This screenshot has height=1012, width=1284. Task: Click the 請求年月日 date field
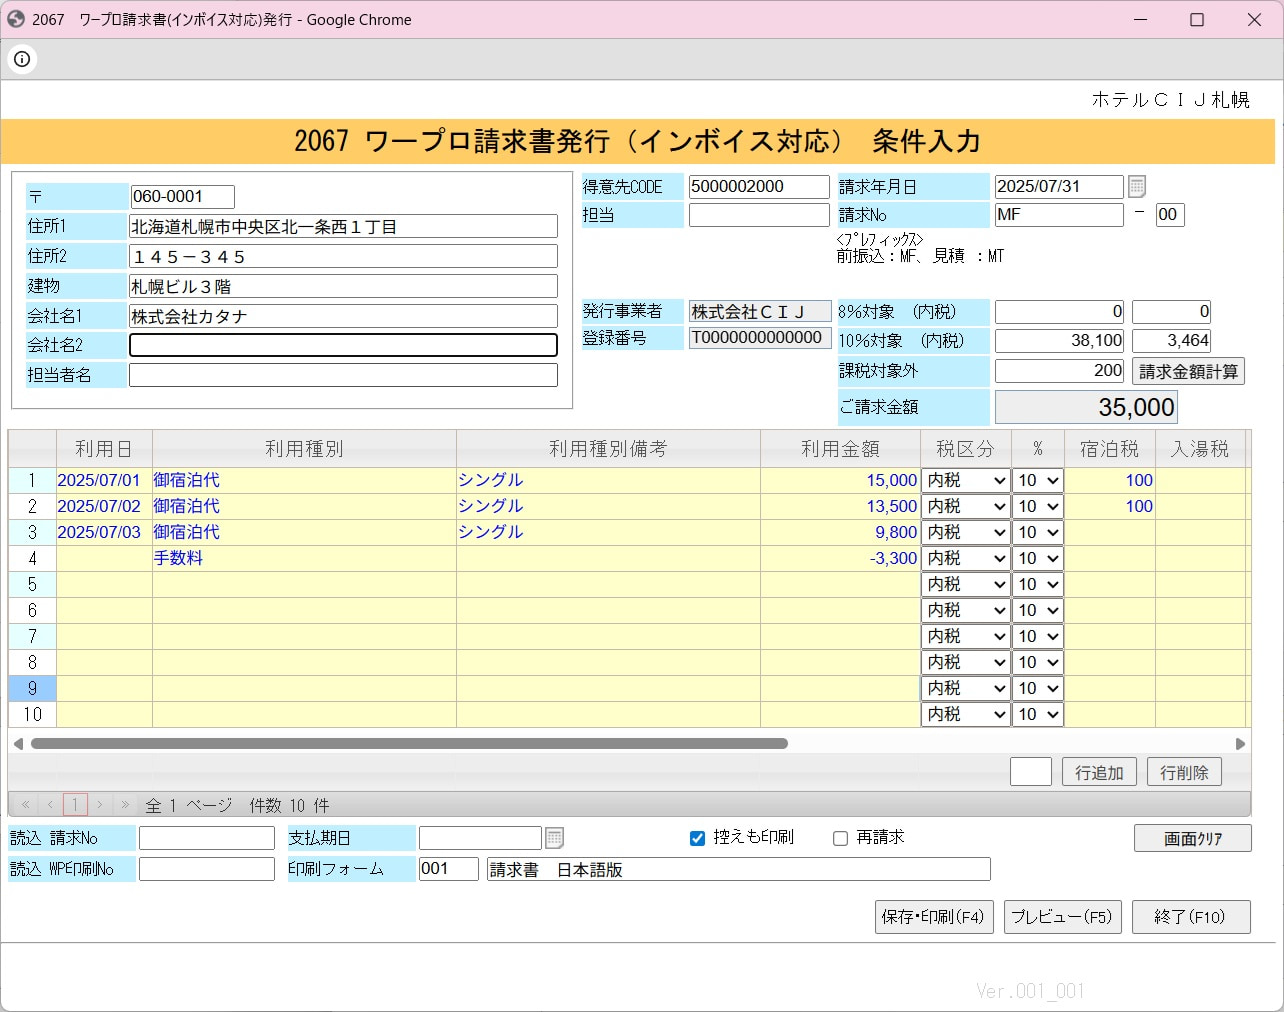(1059, 187)
